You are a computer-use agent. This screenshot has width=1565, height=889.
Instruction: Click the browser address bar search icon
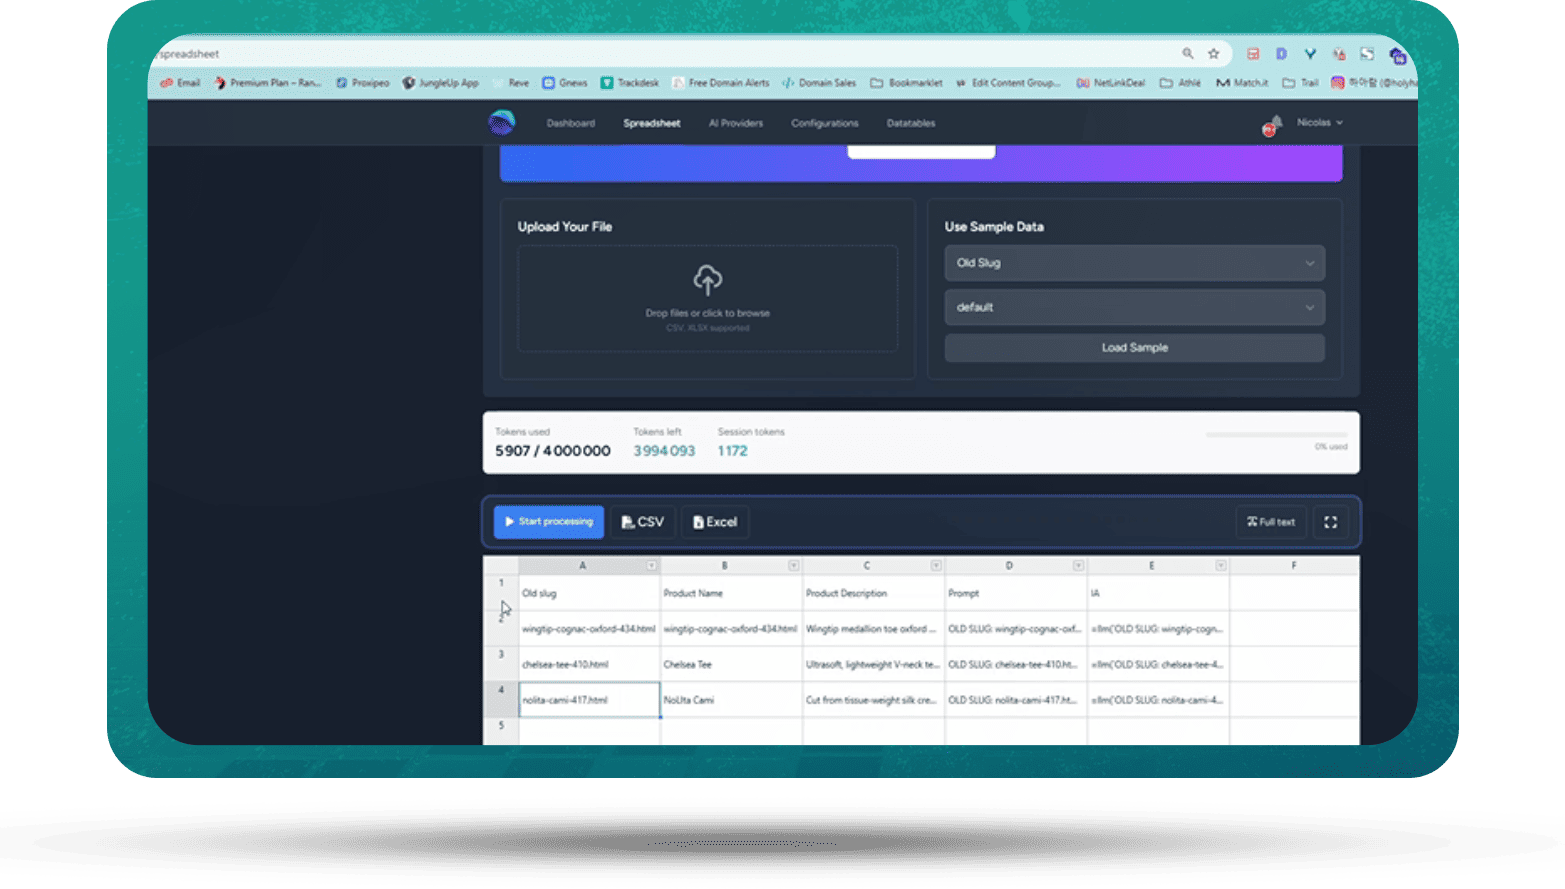coord(1188,54)
